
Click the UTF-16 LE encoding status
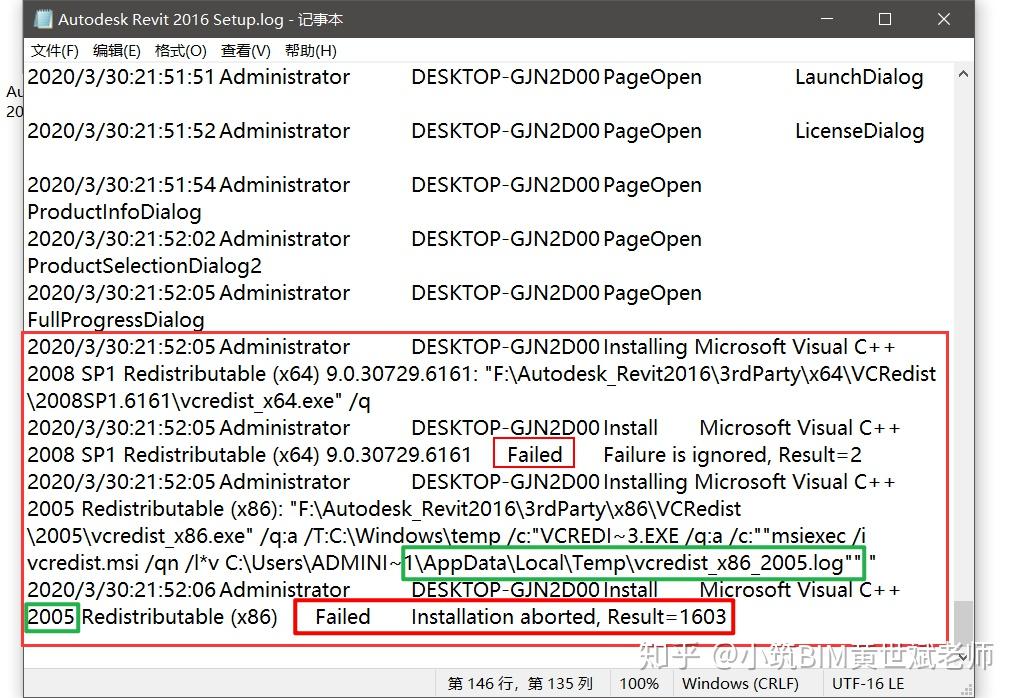coord(868,684)
